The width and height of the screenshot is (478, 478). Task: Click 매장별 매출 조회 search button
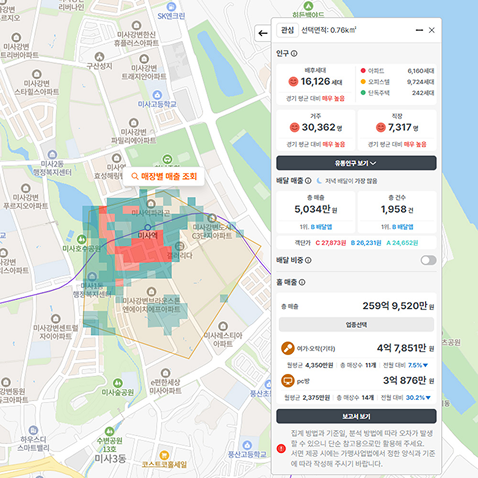(x=164, y=176)
